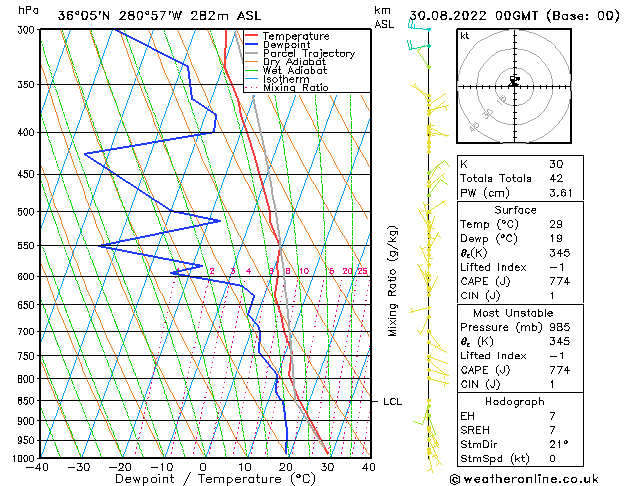
Task: Click the Most Unstable section heading
Action: point(513,313)
